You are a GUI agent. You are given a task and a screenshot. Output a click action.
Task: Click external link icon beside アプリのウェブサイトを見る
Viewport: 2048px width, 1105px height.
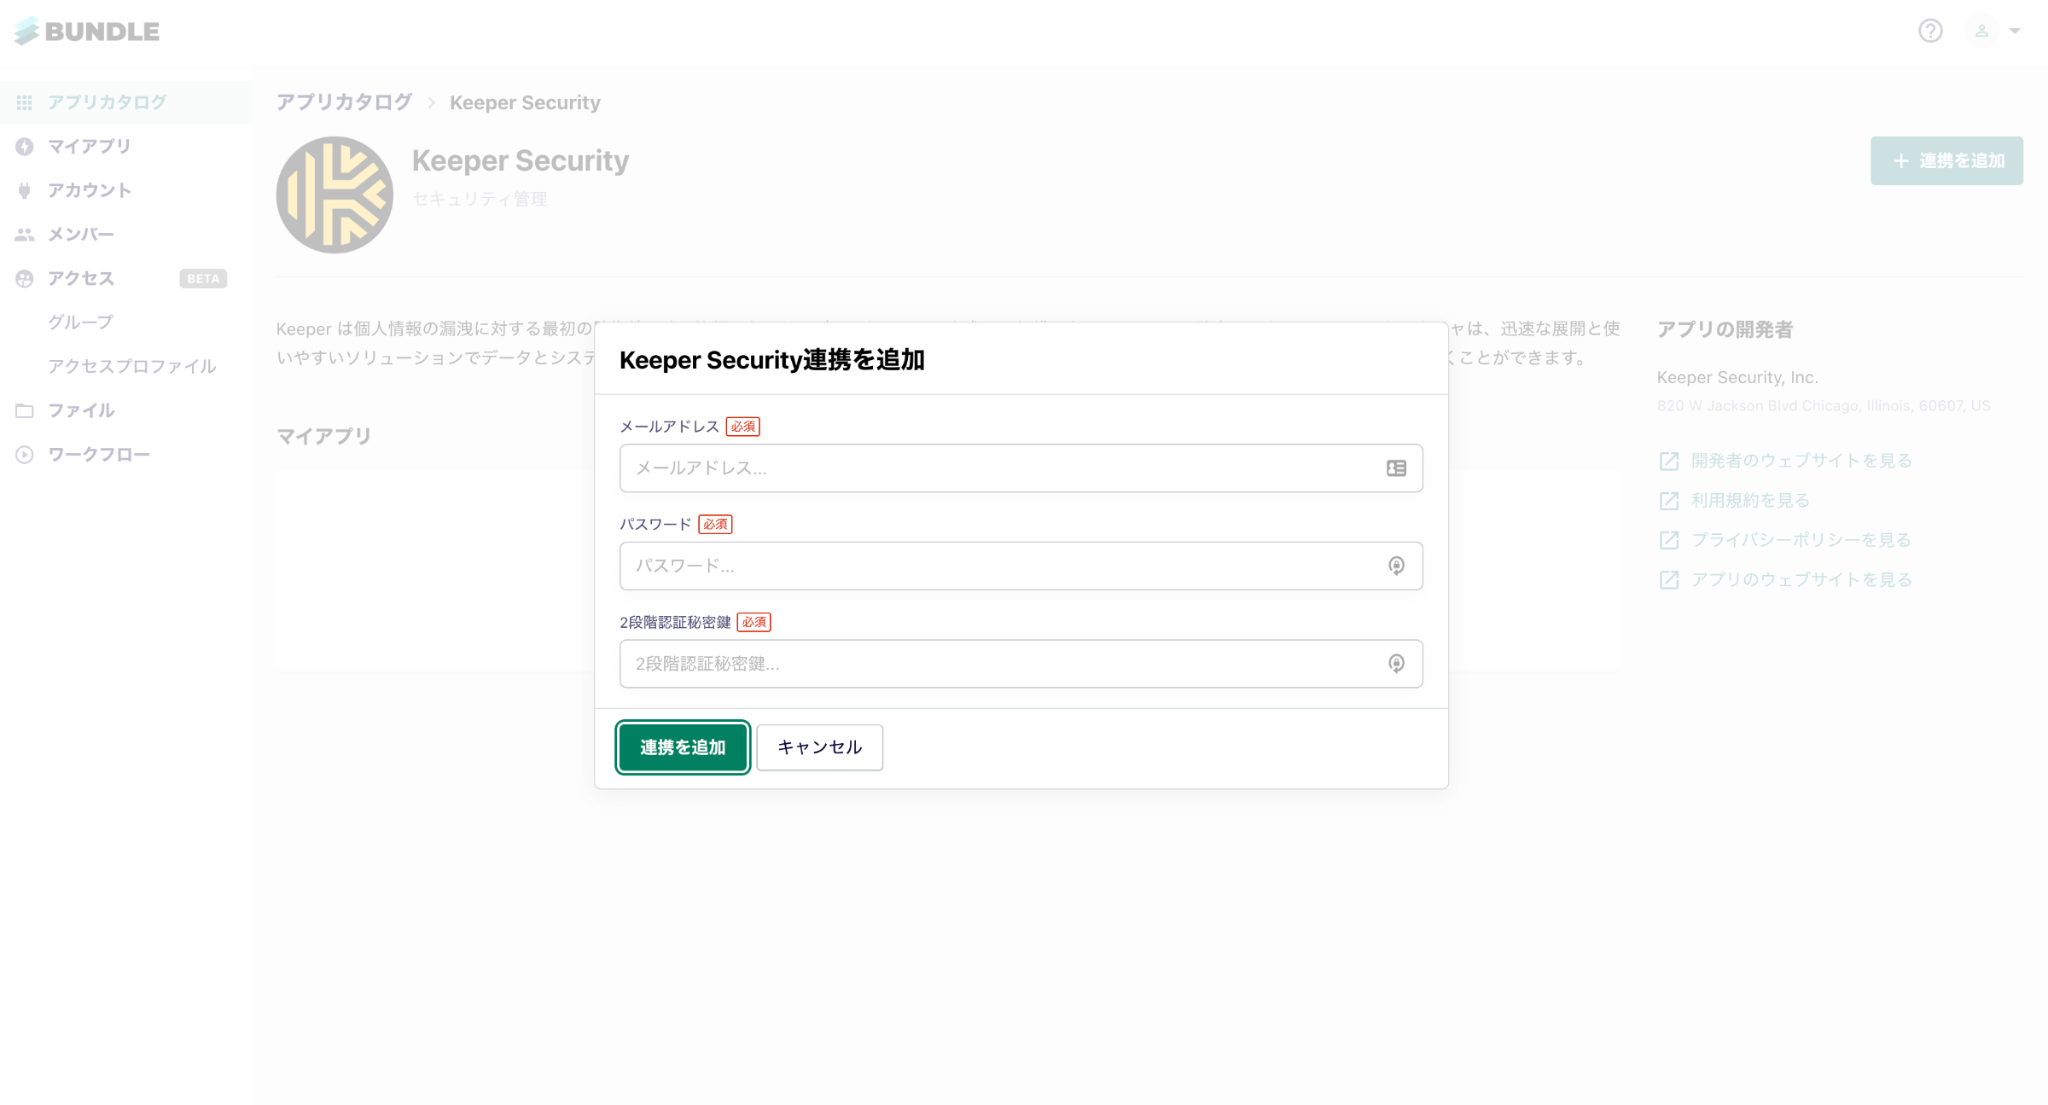[x=1669, y=580]
